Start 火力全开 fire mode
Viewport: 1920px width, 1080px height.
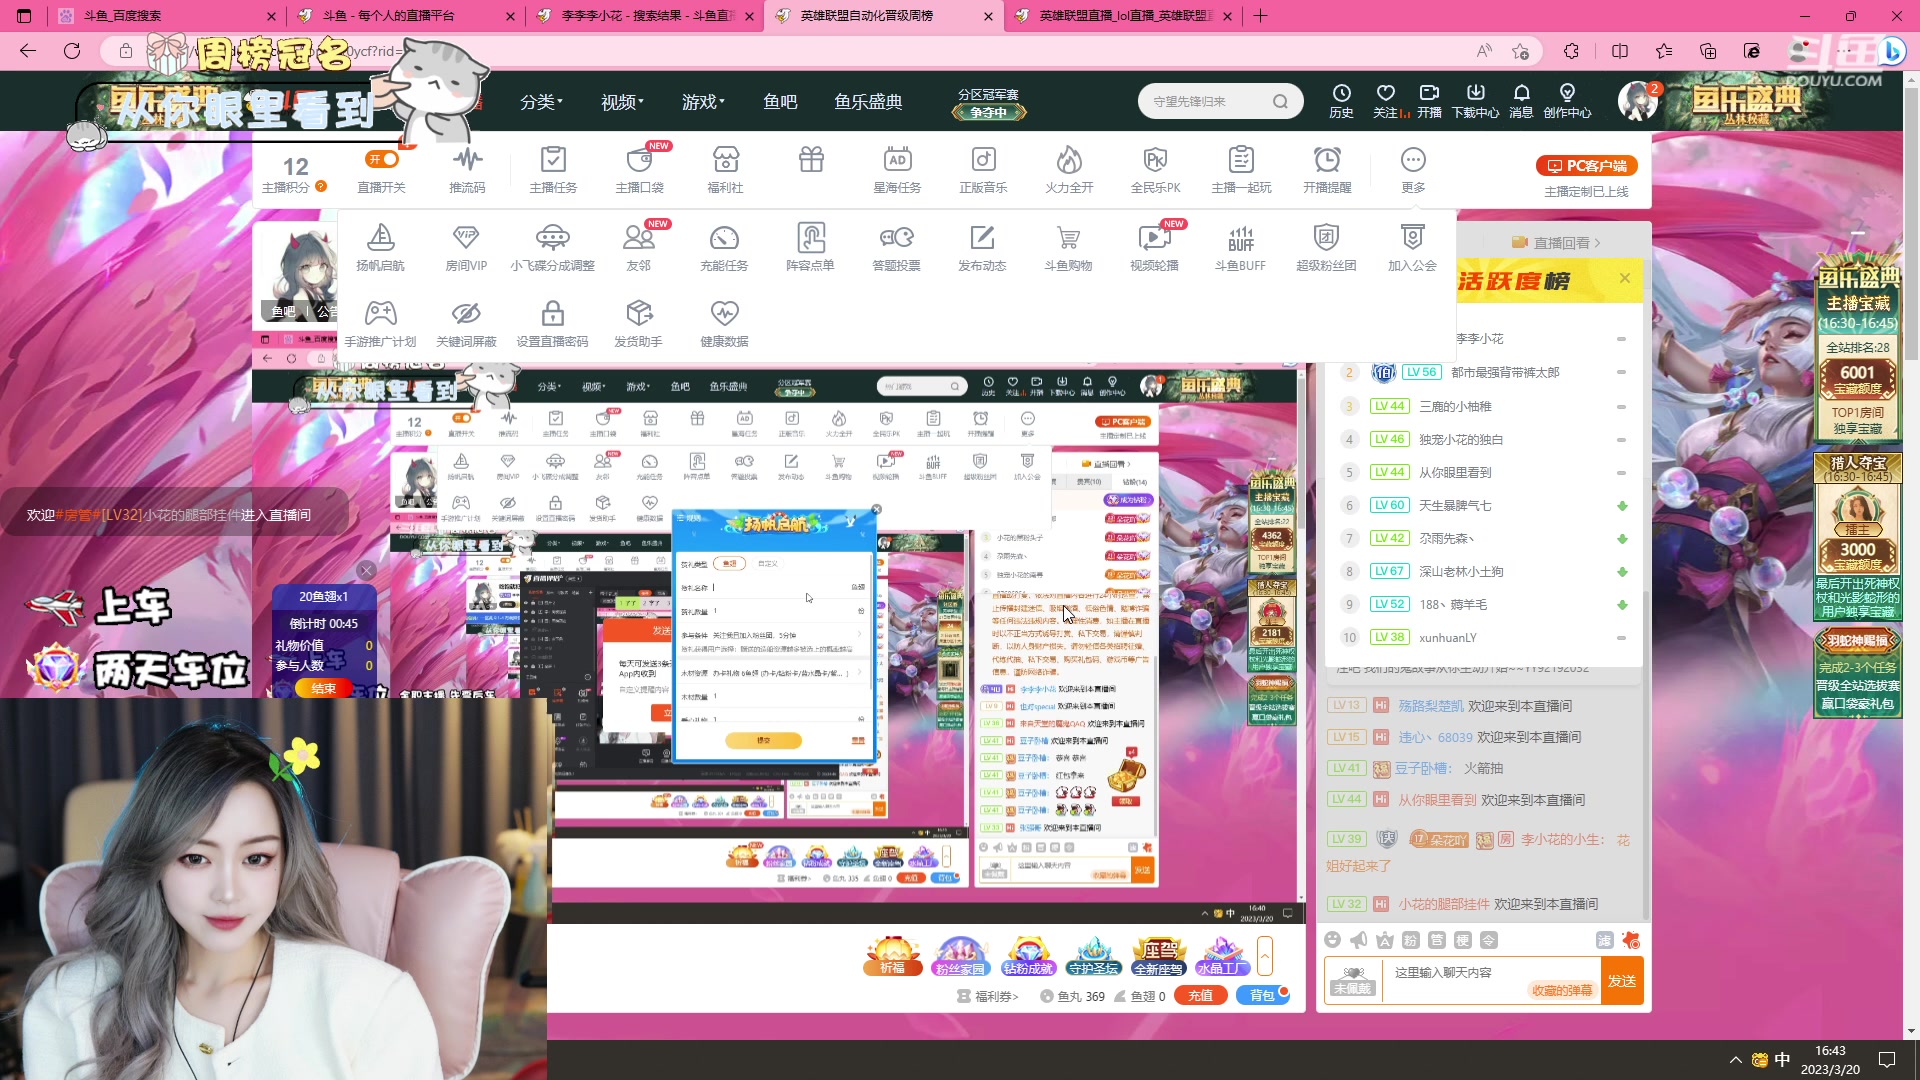pos(1069,170)
